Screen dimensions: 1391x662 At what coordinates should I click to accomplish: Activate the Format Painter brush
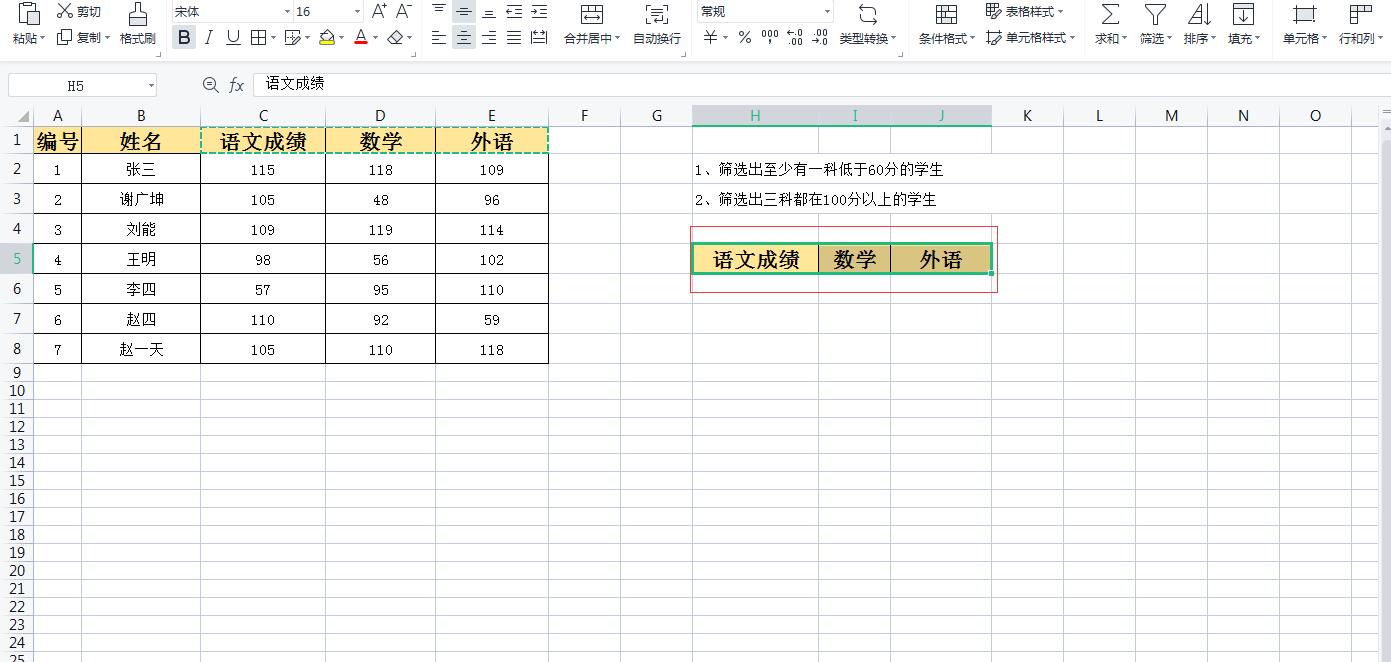click(x=137, y=13)
